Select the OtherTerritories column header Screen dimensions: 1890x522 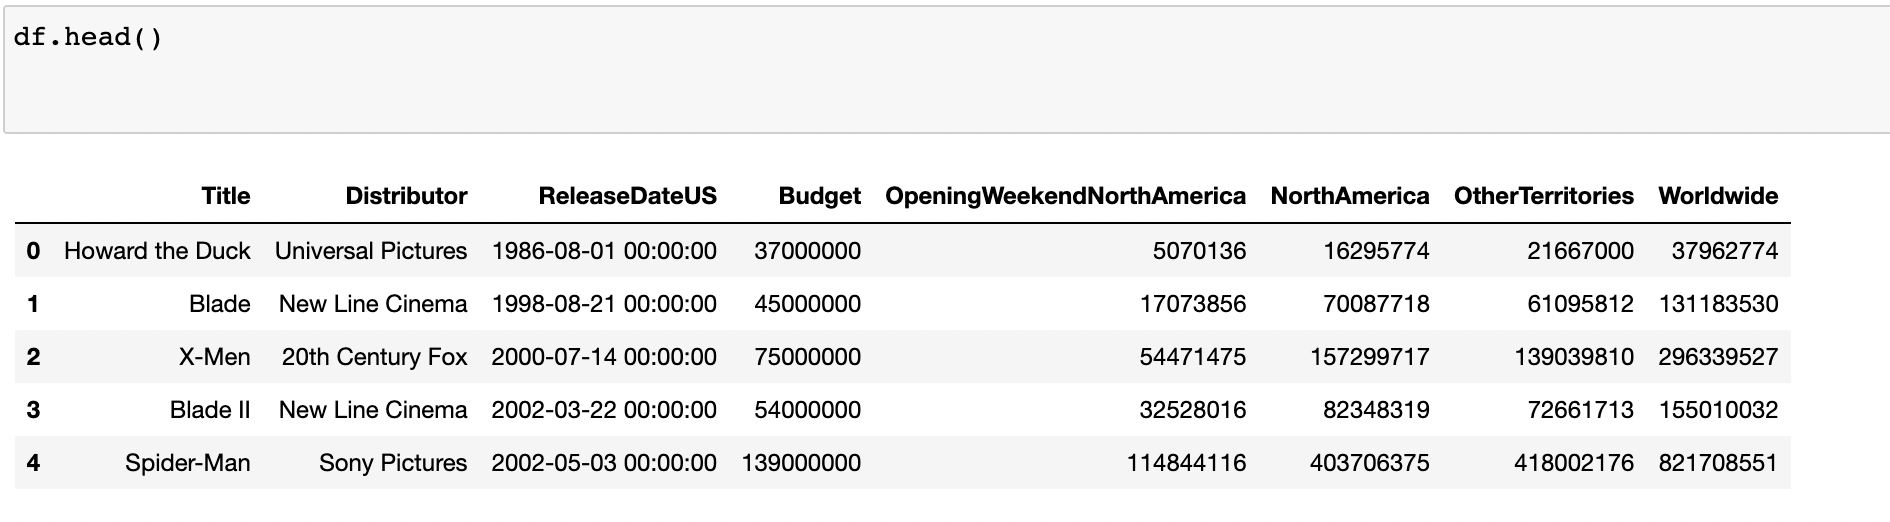coord(1544,196)
